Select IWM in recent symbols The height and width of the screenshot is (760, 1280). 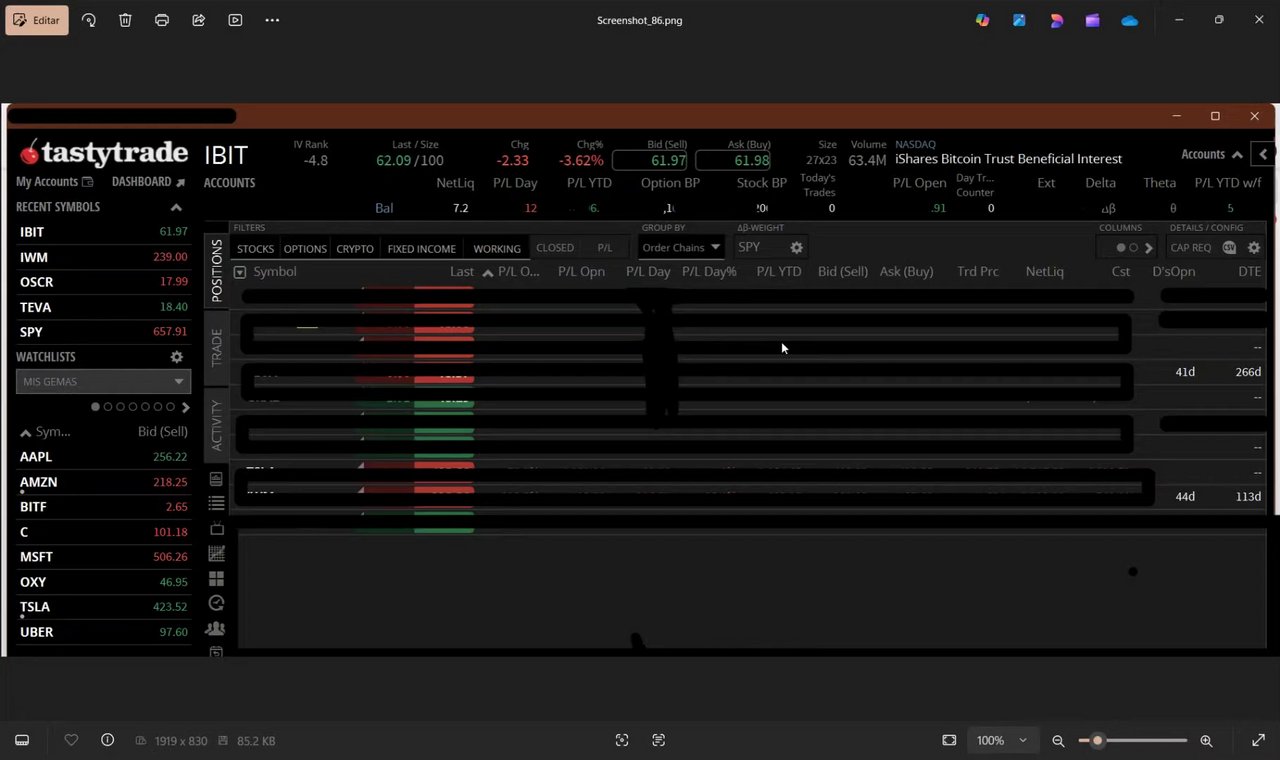tap(103, 257)
